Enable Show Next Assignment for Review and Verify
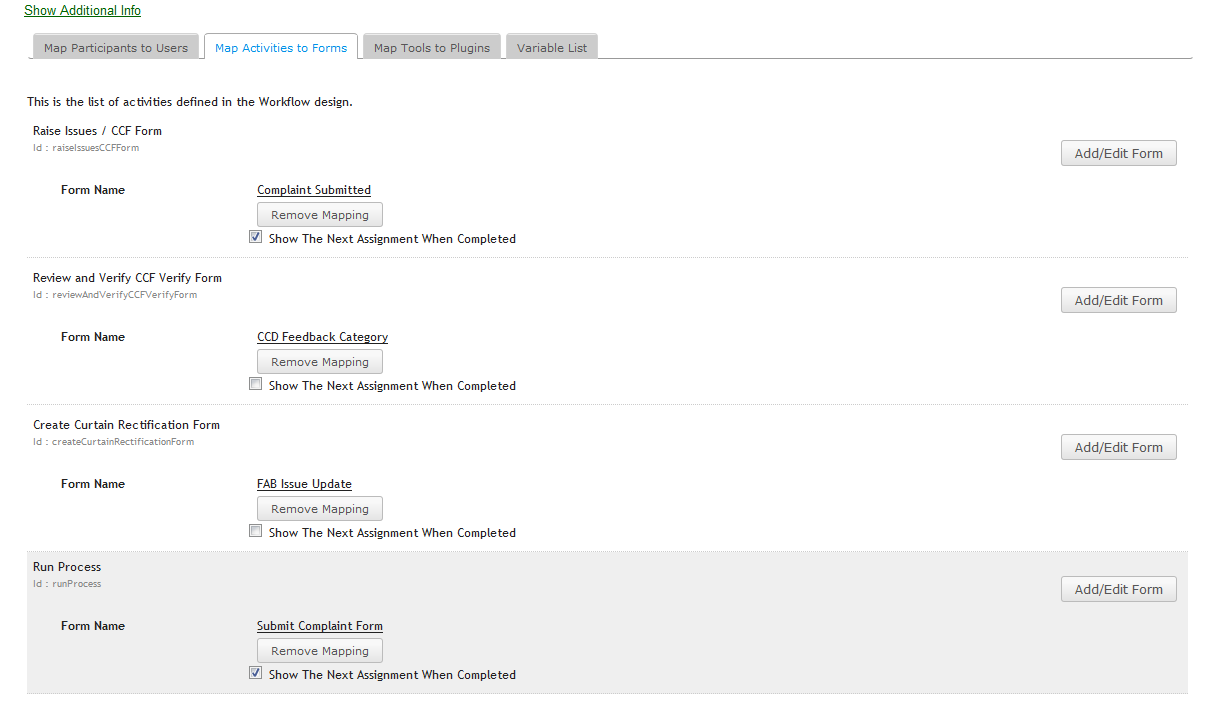Image resolution: width=1220 pixels, height=718 pixels. click(256, 384)
